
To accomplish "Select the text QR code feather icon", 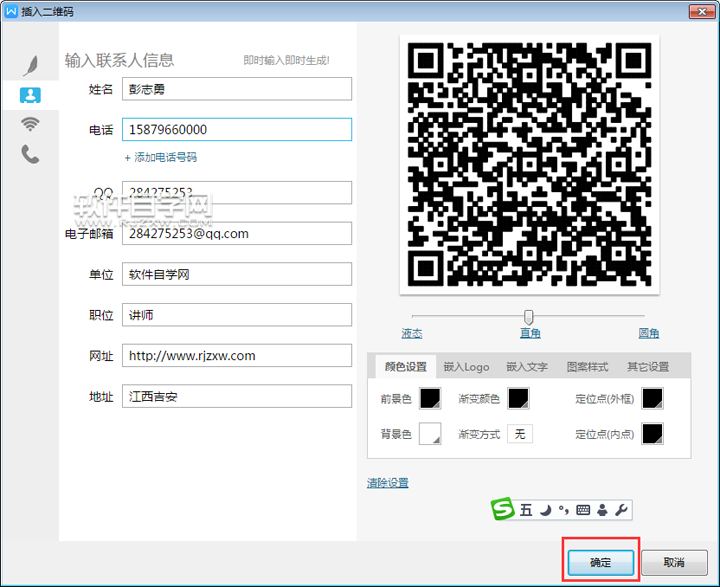I will pos(31,65).
